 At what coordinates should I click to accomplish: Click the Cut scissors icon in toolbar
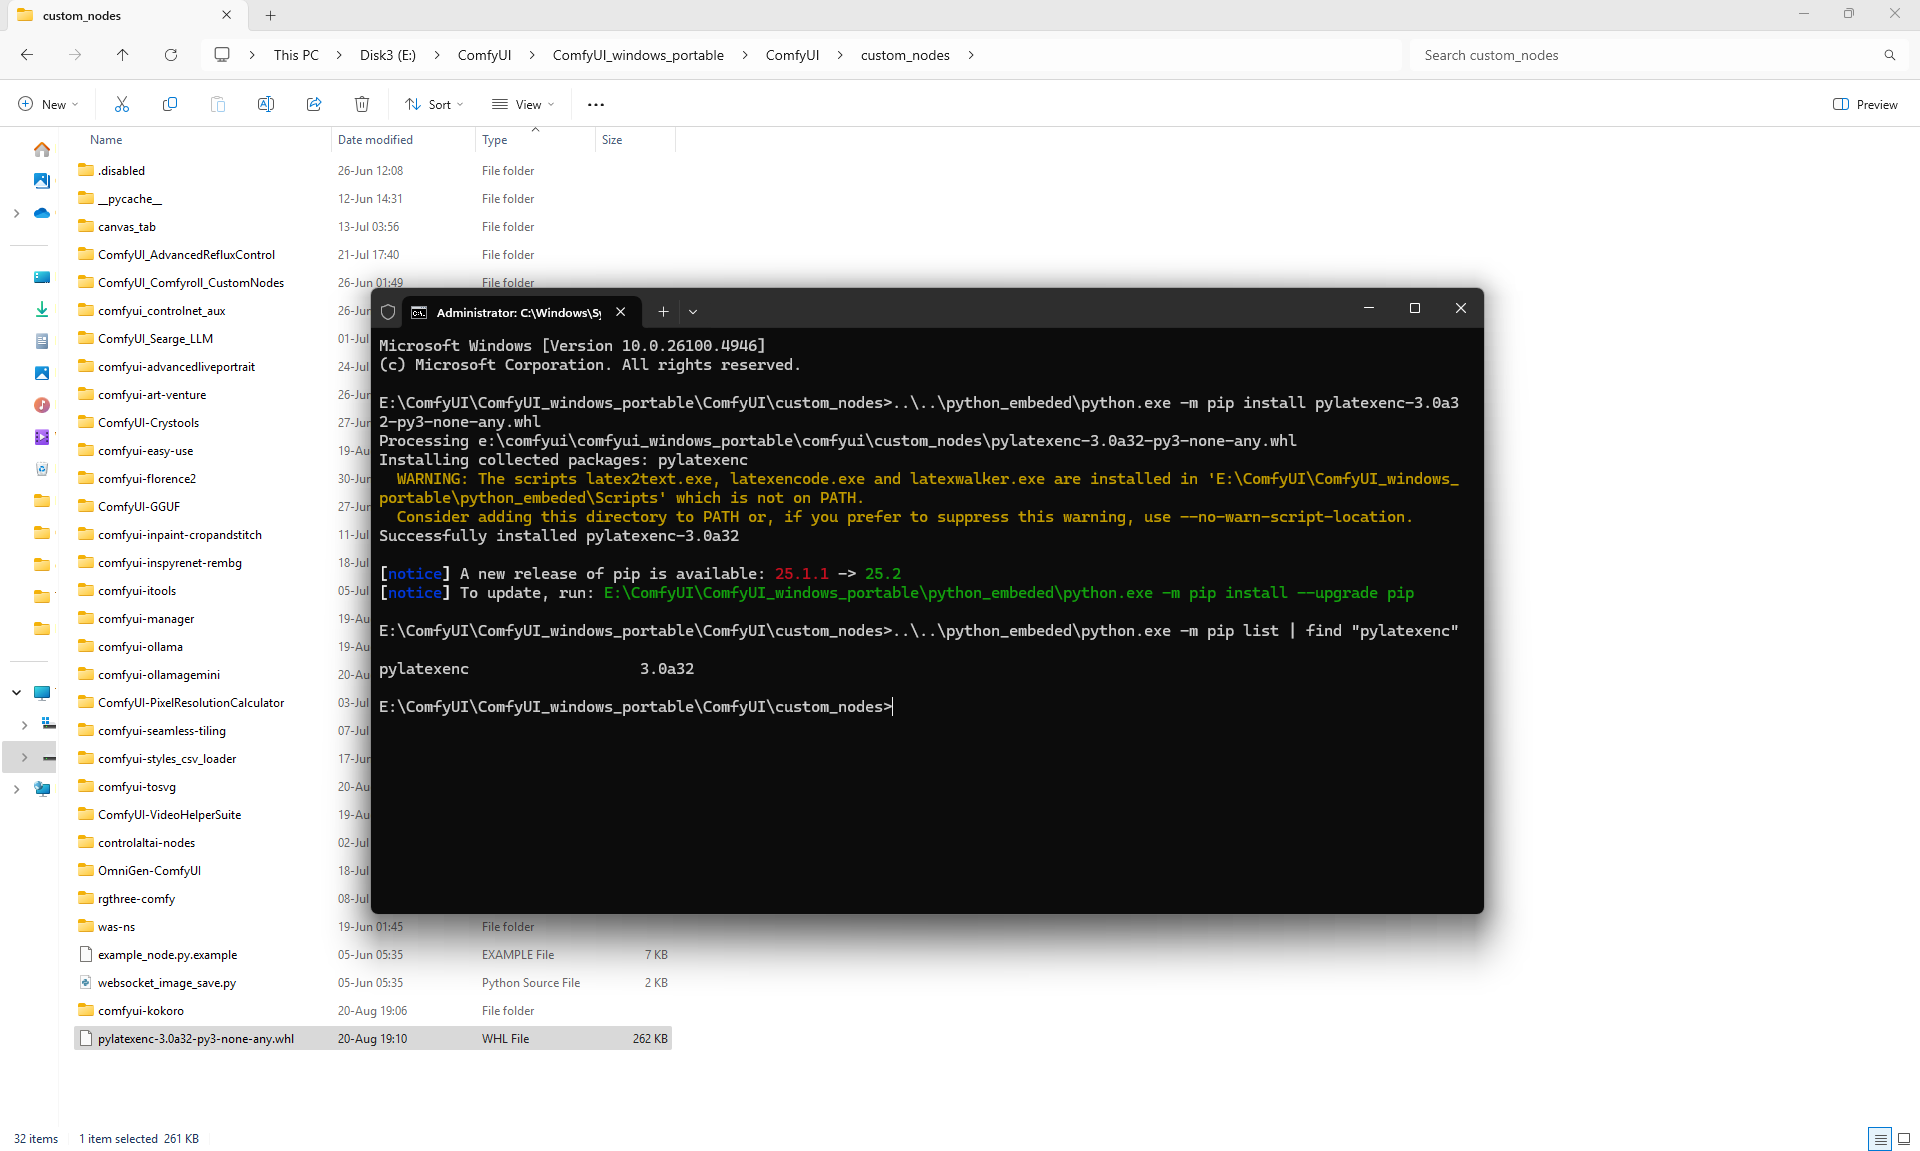point(122,104)
